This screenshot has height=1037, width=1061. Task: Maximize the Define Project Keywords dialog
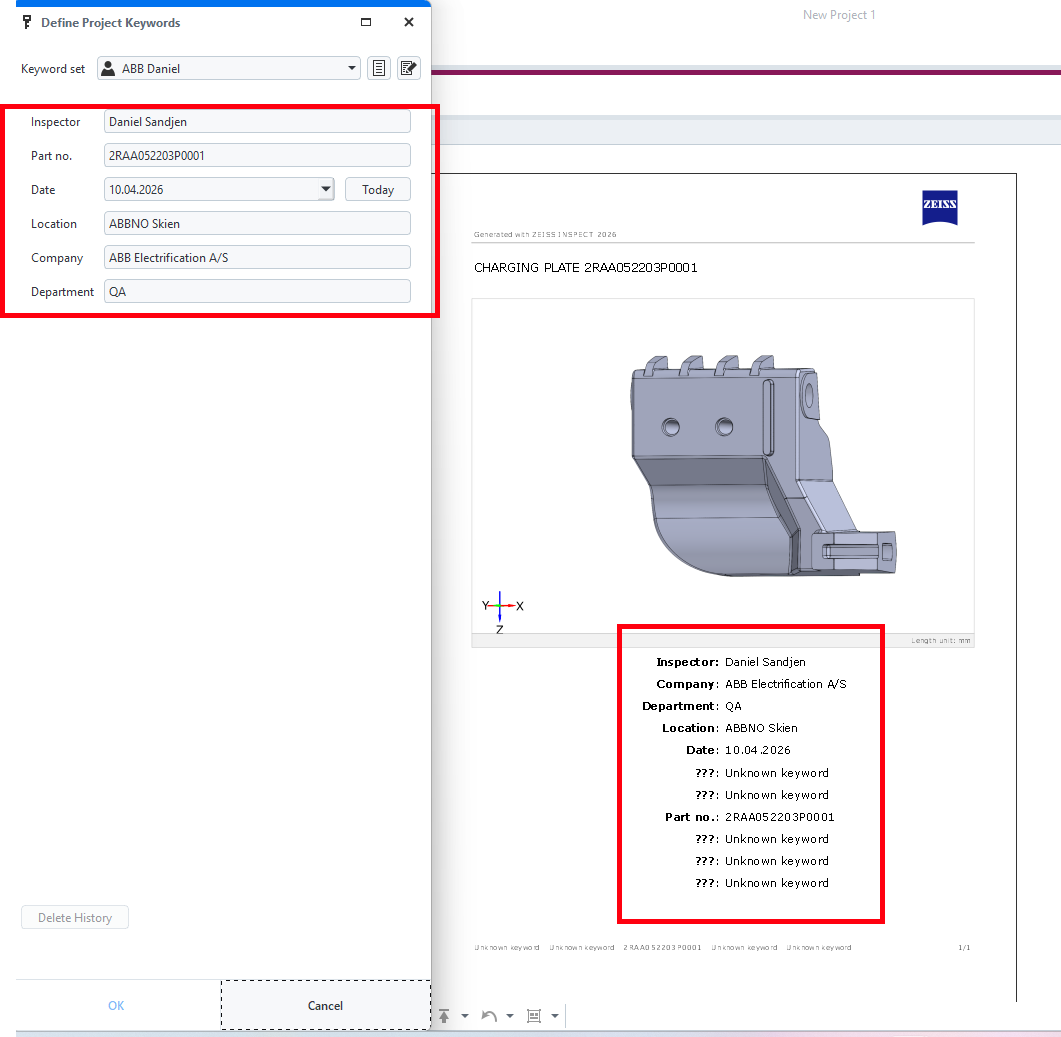pyautogui.click(x=366, y=22)
